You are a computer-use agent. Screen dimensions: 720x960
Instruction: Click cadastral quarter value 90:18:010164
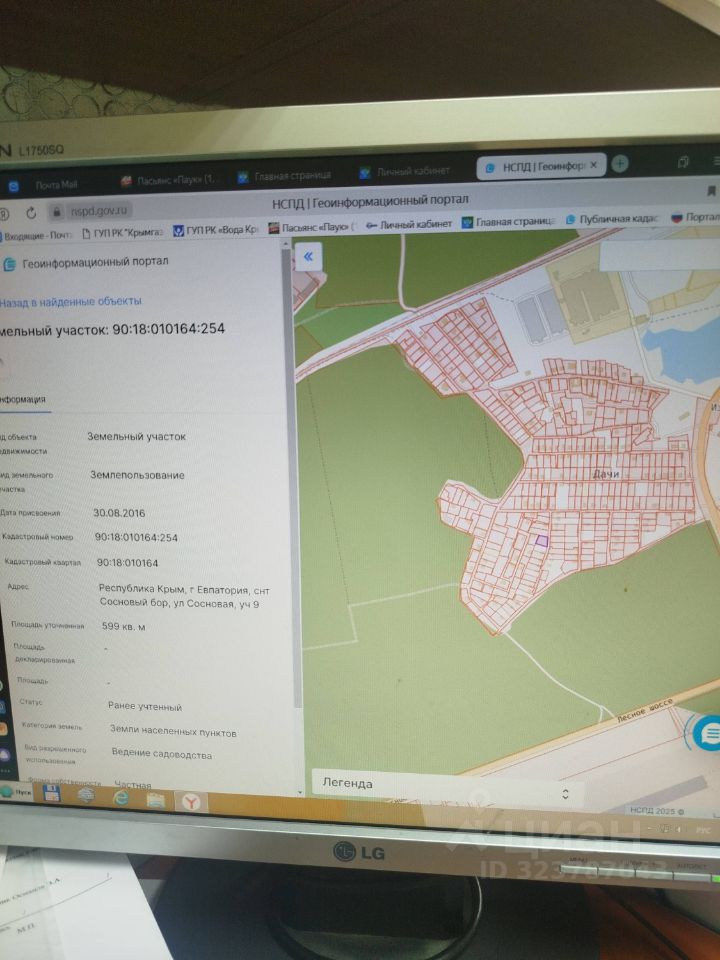(x=127, y=563)
